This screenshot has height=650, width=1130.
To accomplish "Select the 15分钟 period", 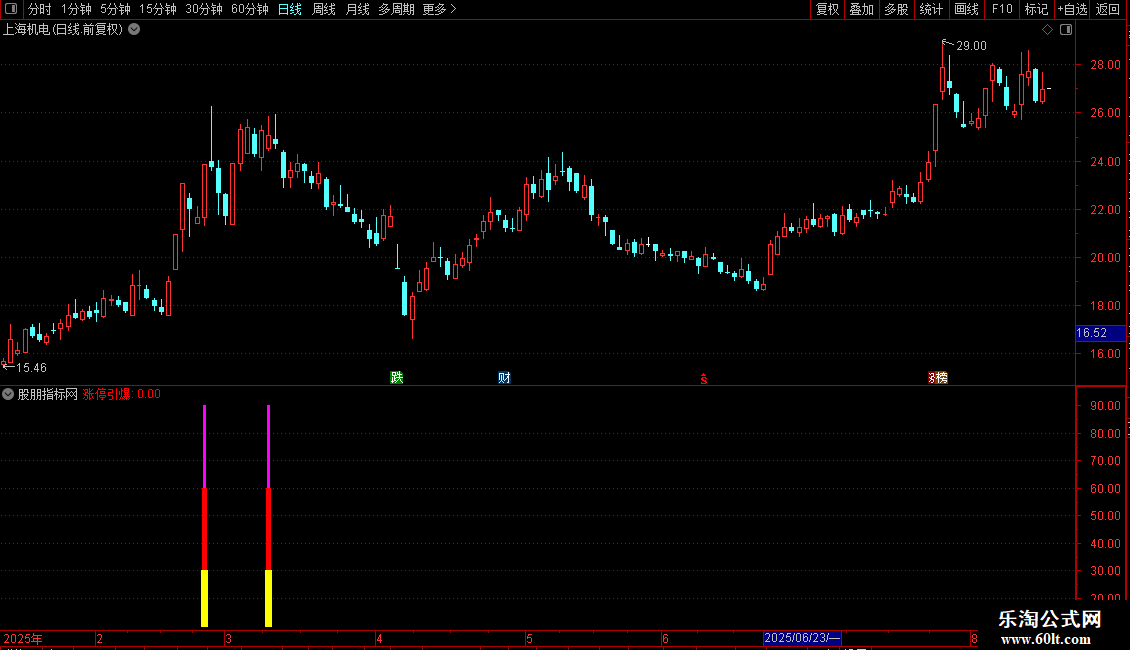I will pos(157,9).
